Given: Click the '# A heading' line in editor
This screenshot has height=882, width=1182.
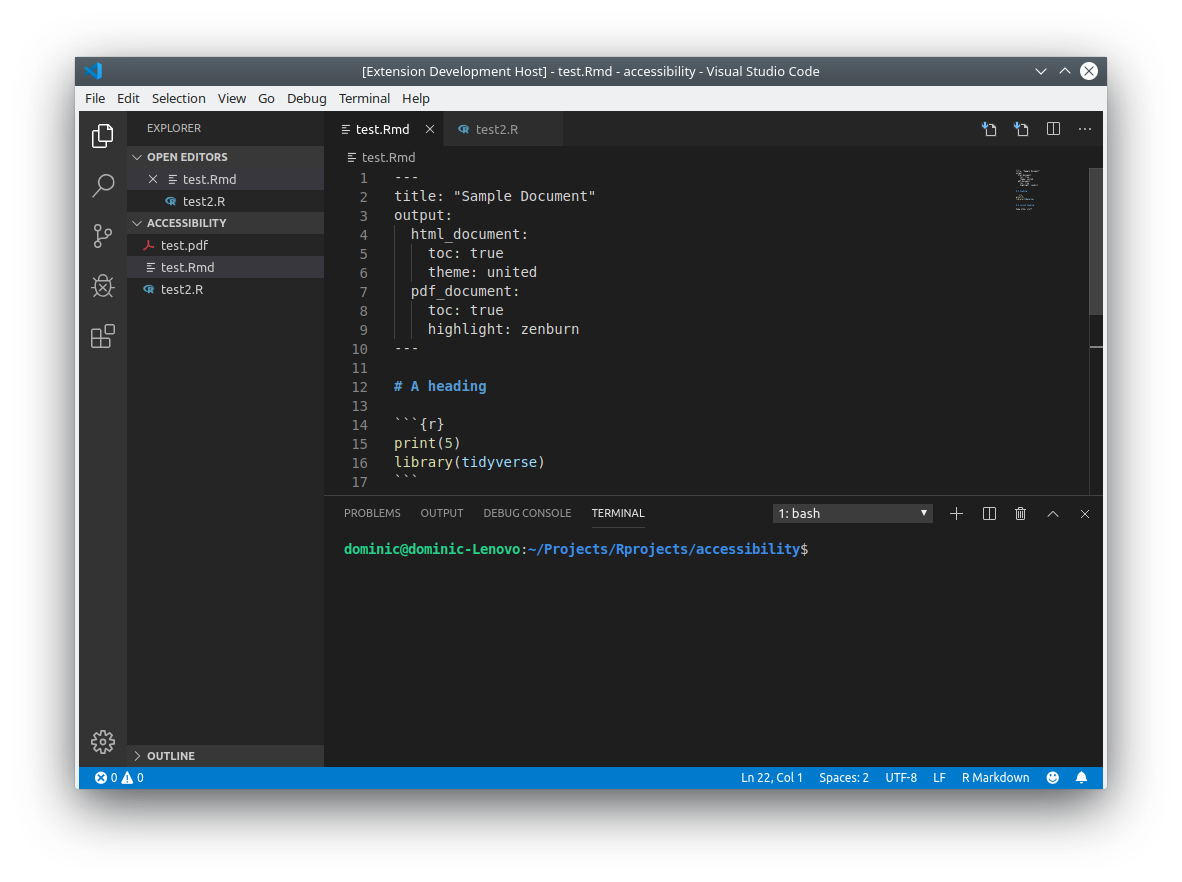Looking at the screenshot, I should tap(440, 387).
